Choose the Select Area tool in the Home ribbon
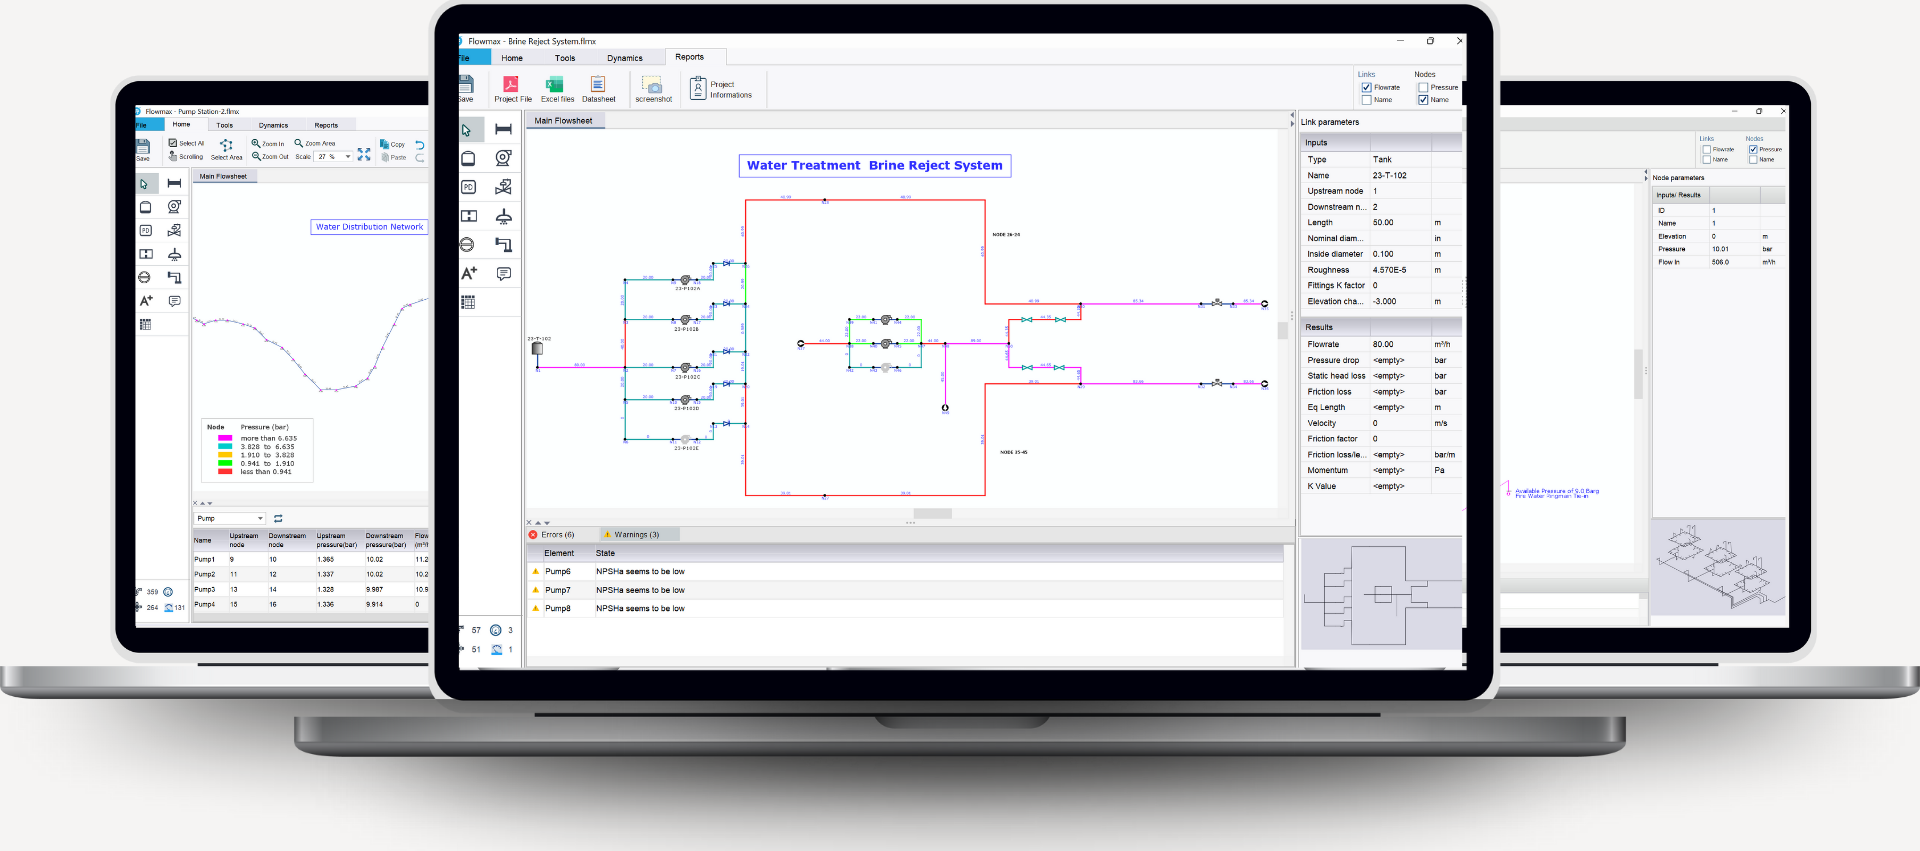 [226, 149]
